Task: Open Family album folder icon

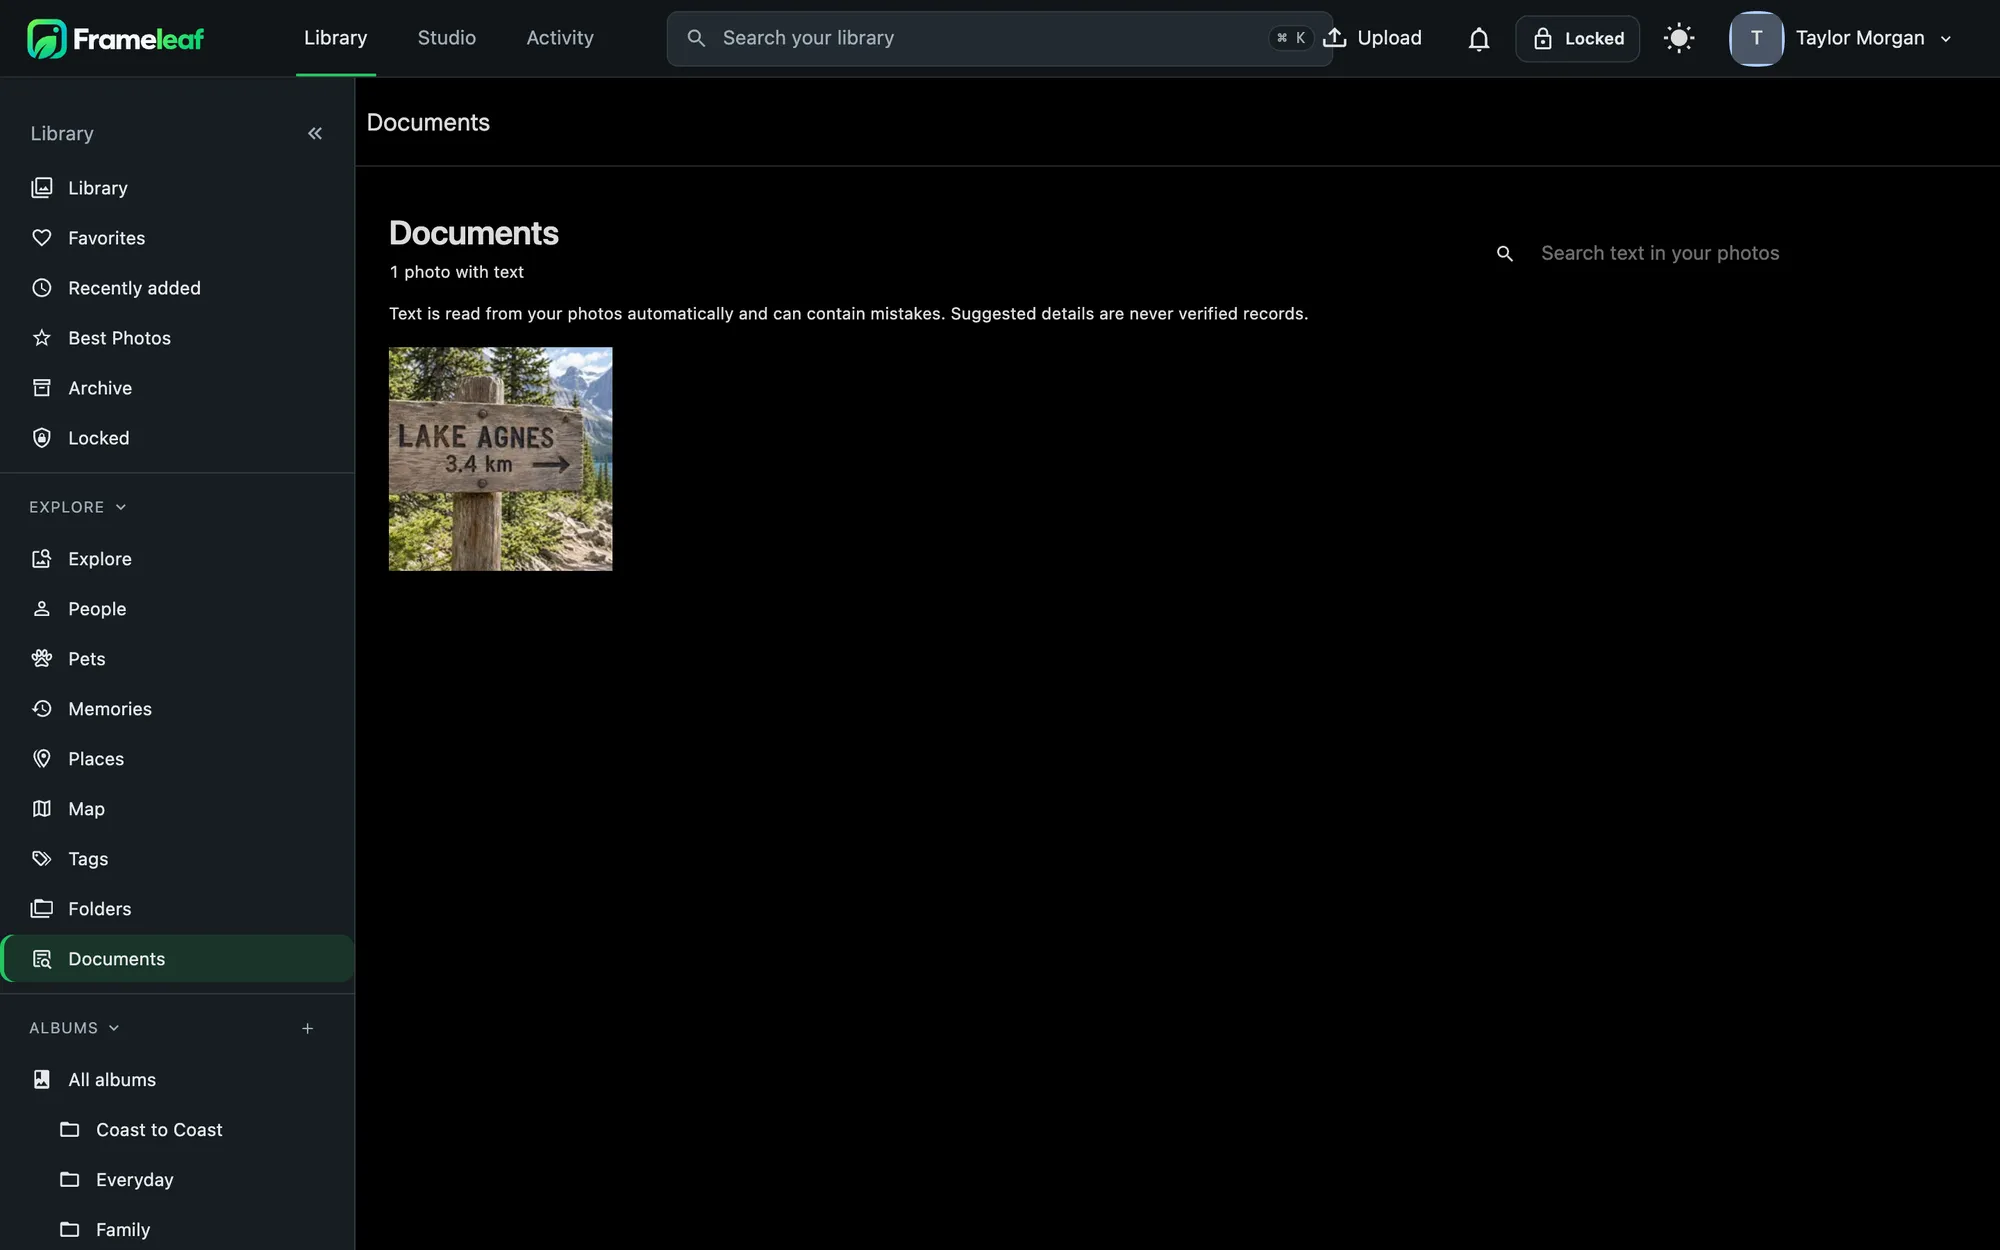Action: [x=70, y=1230]
